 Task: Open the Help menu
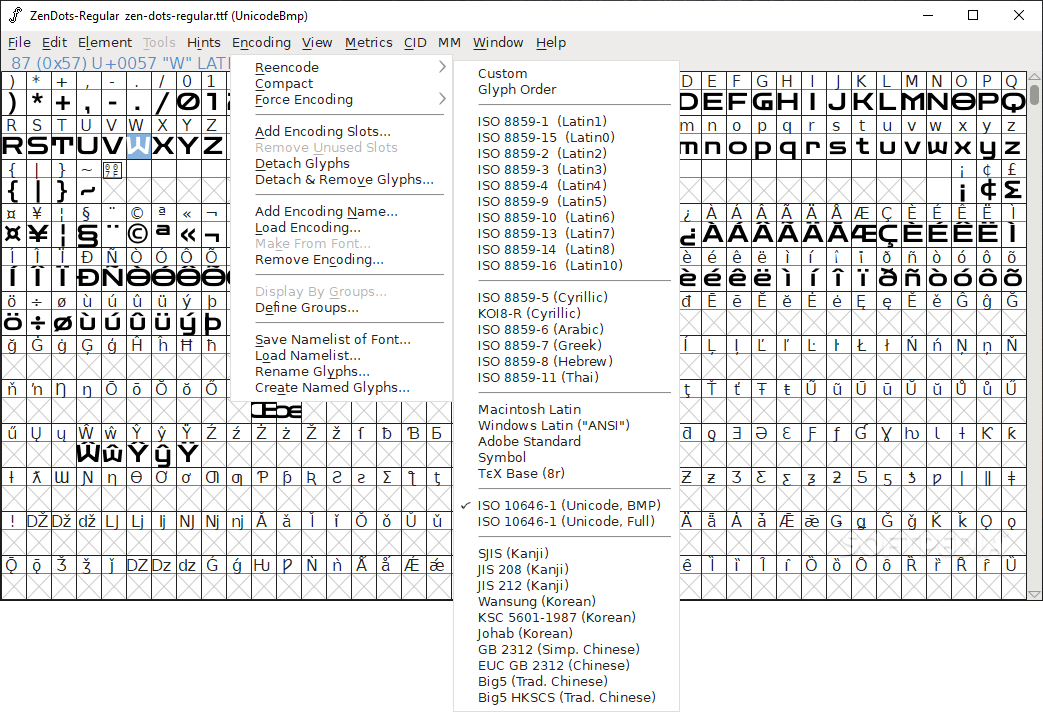click(551, 43)
